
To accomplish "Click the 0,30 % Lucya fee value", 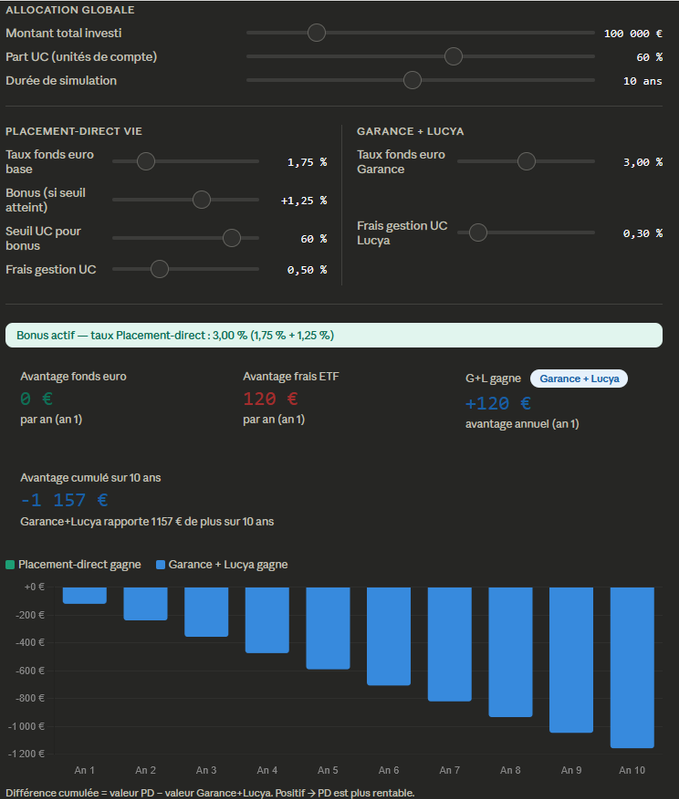I will tap(643, 233).
